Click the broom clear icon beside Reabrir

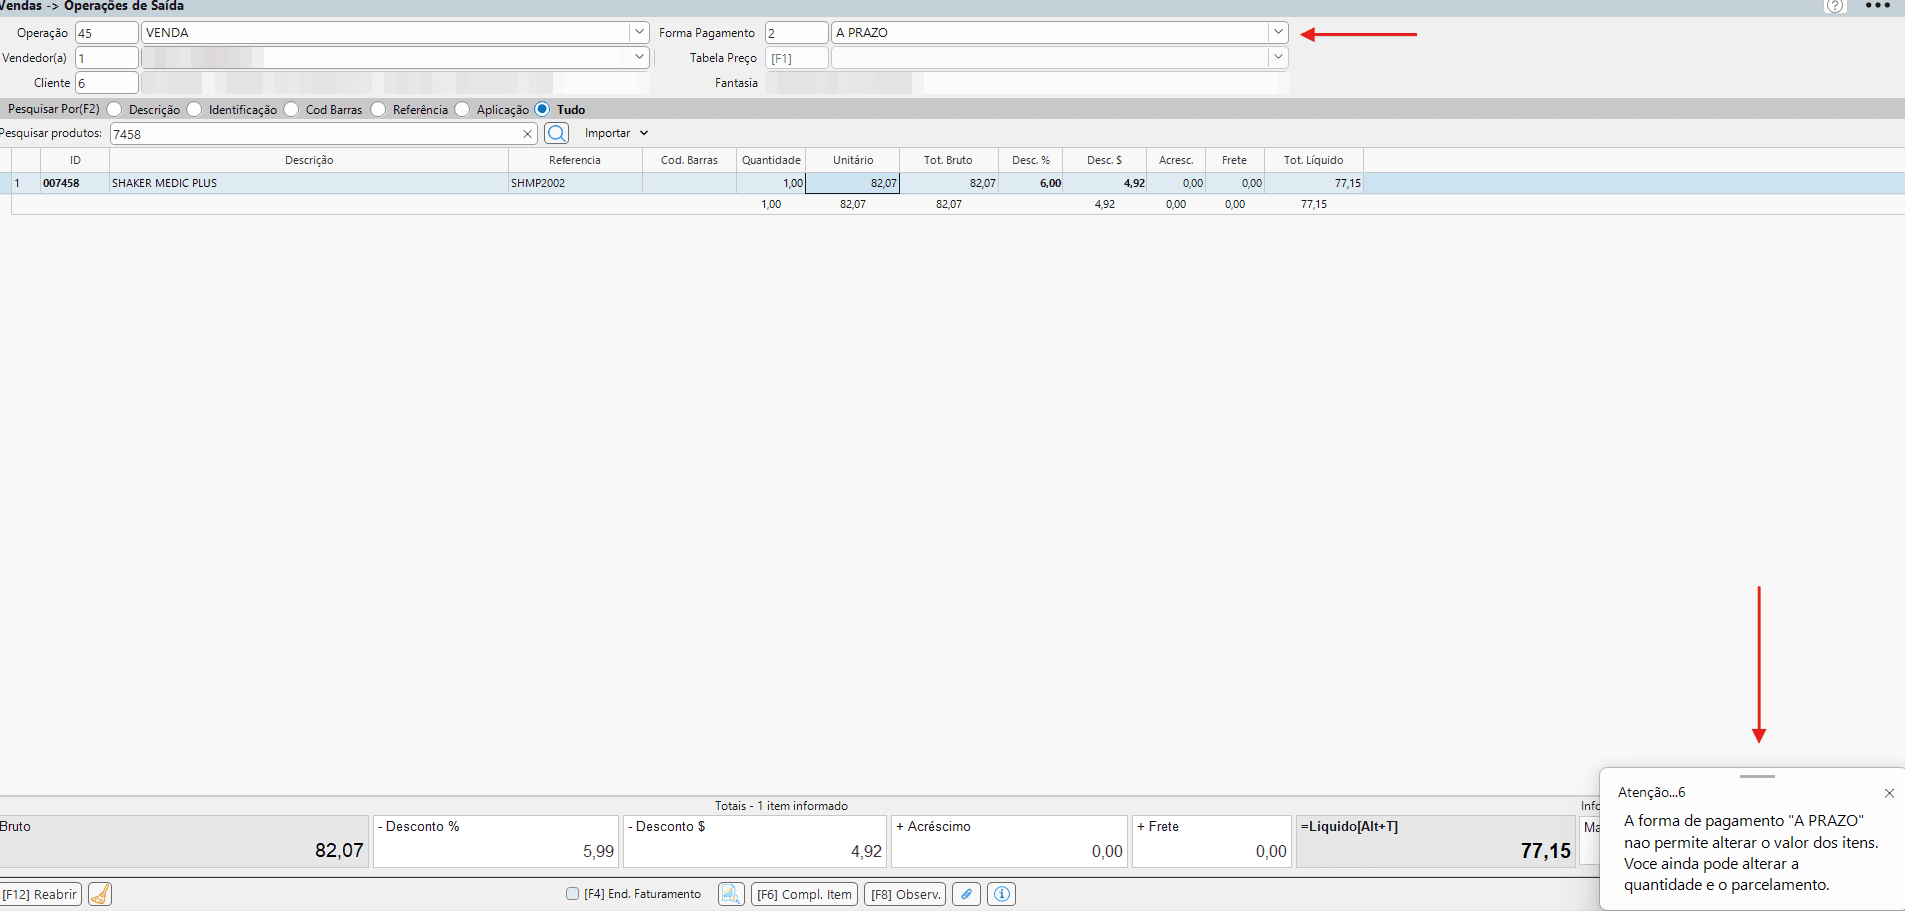[x=100, y=894]
